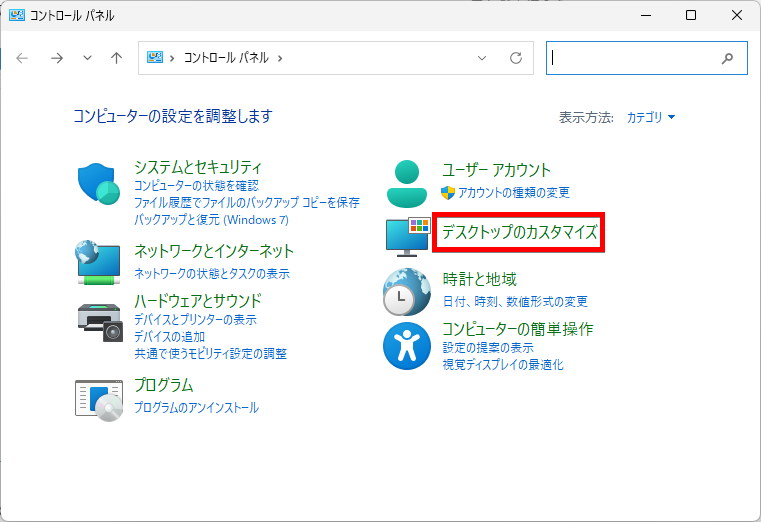Screen dimensions: 761x522
Task: Click the refresh button in address bar
Action: [x=516, y=58]
